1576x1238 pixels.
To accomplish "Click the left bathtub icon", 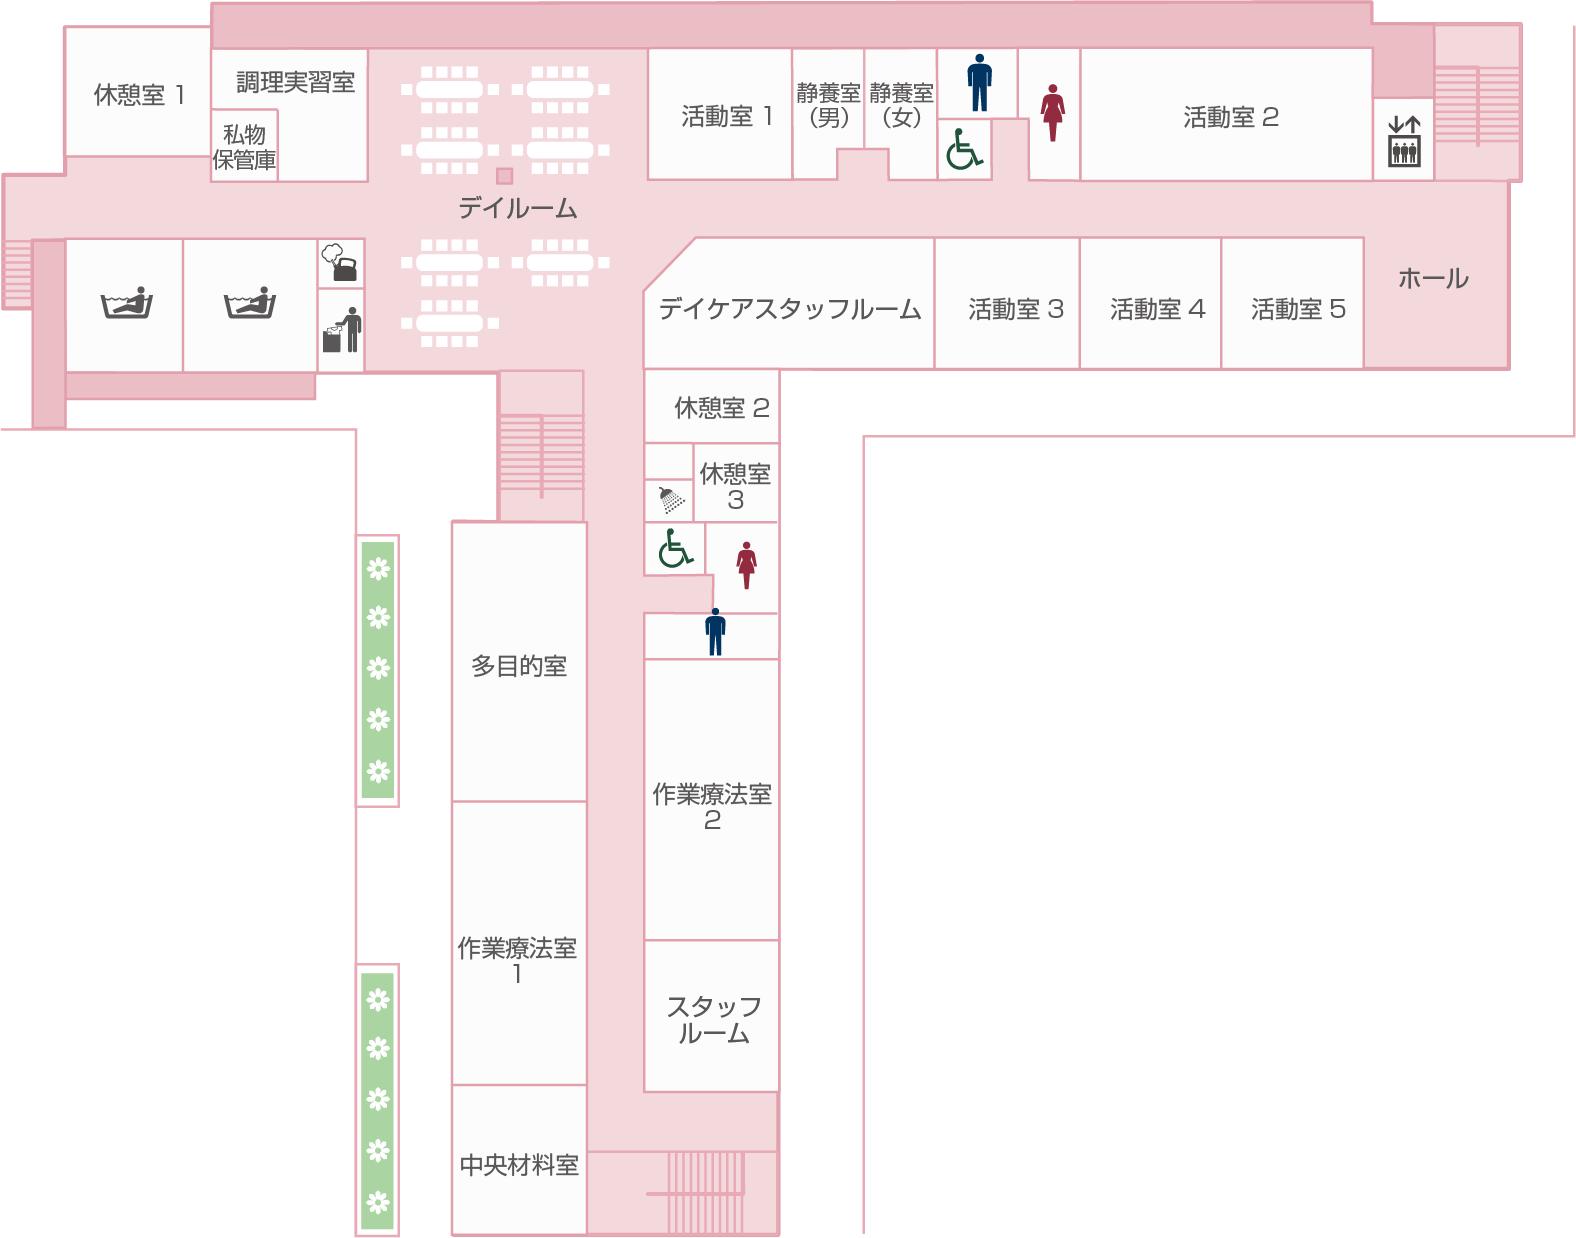I will point(126,303).
